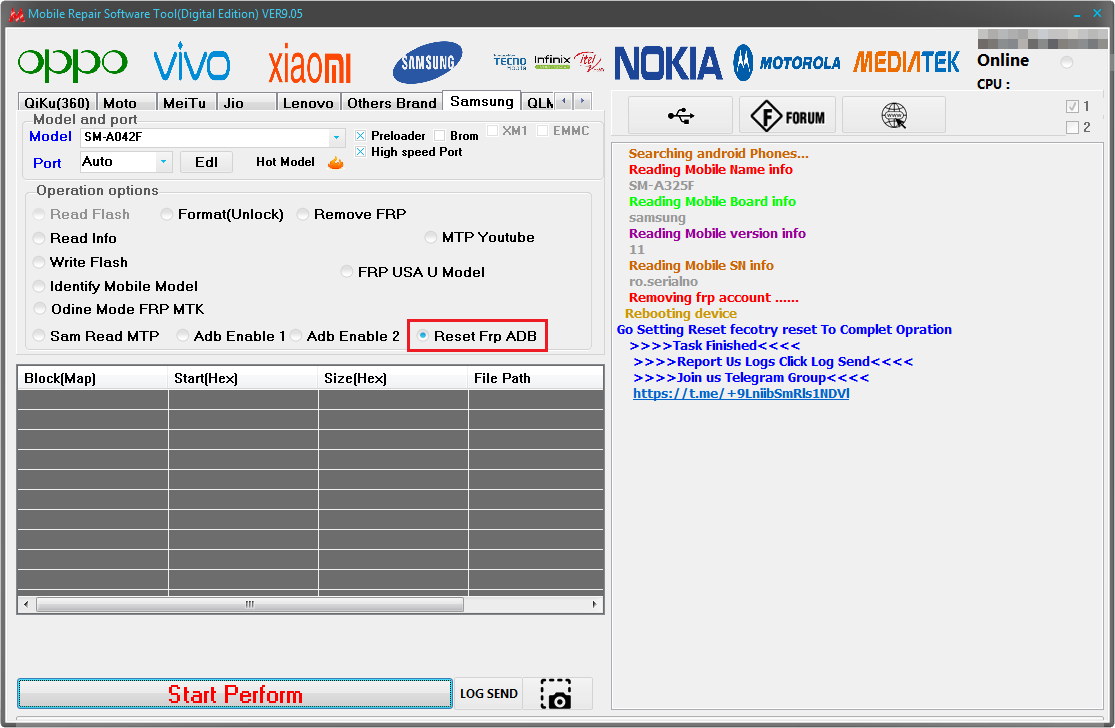Click the Edl button
Viewport: 1115px width, 728px height.
206,162
